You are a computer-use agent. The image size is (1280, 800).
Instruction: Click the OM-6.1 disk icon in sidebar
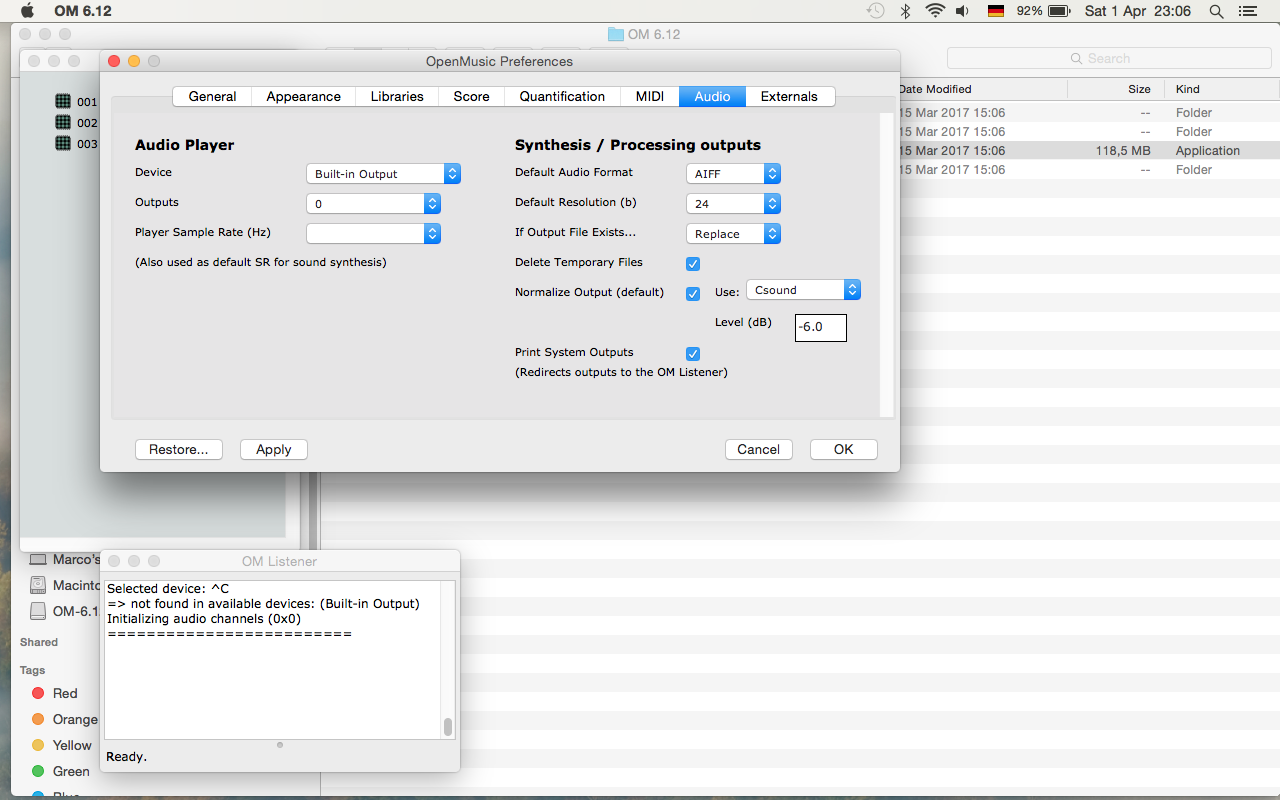click(x=38, y=611)
